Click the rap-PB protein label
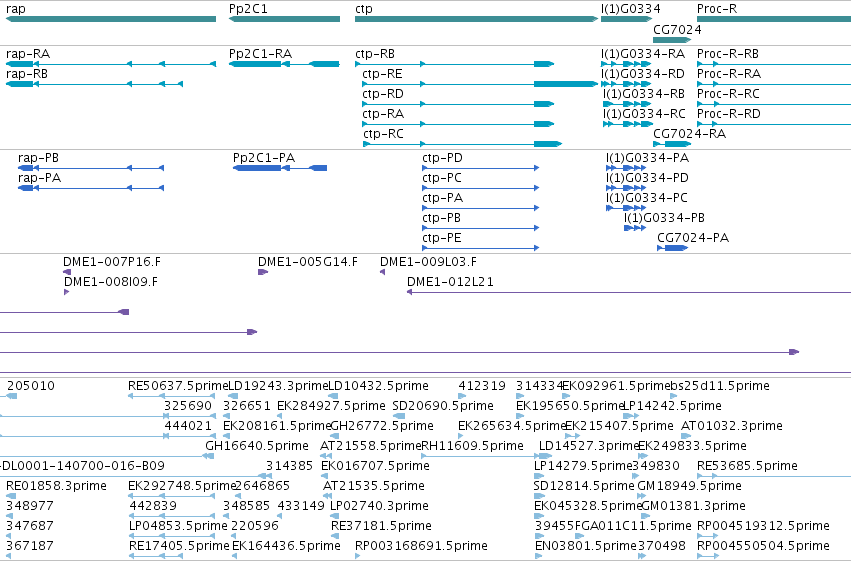The width and height of the screenshot is (851, 561). click(x=38, y=158)
